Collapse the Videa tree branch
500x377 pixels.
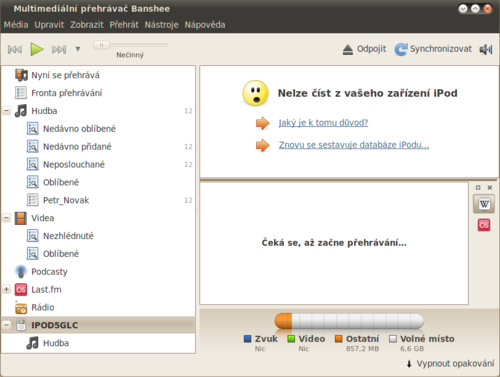click(6, 218)
